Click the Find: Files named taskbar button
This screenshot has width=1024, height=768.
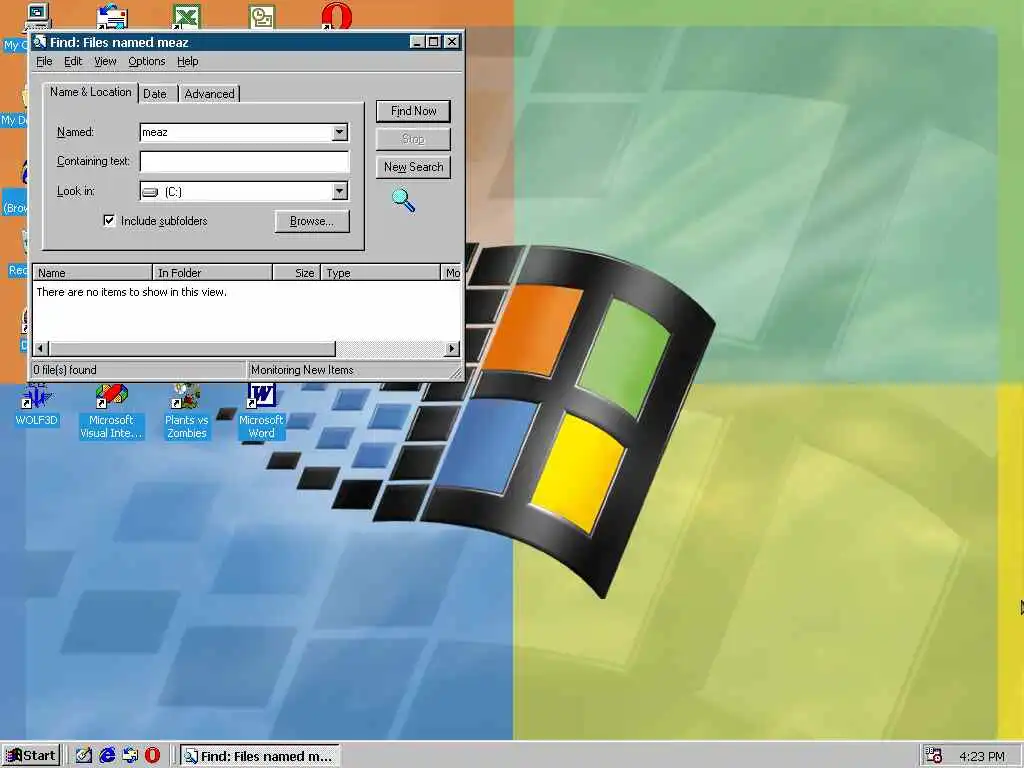click(260, 756)
